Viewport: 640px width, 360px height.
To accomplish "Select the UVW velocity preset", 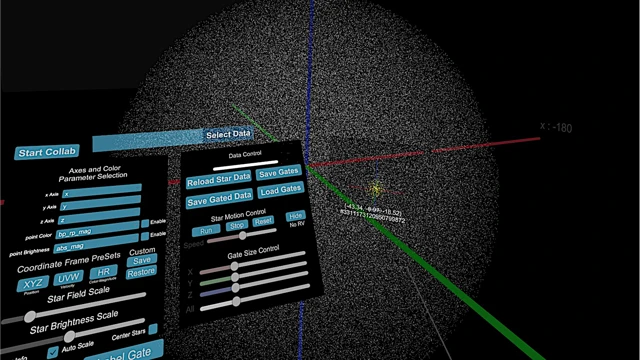I will (x=68, y=278).
